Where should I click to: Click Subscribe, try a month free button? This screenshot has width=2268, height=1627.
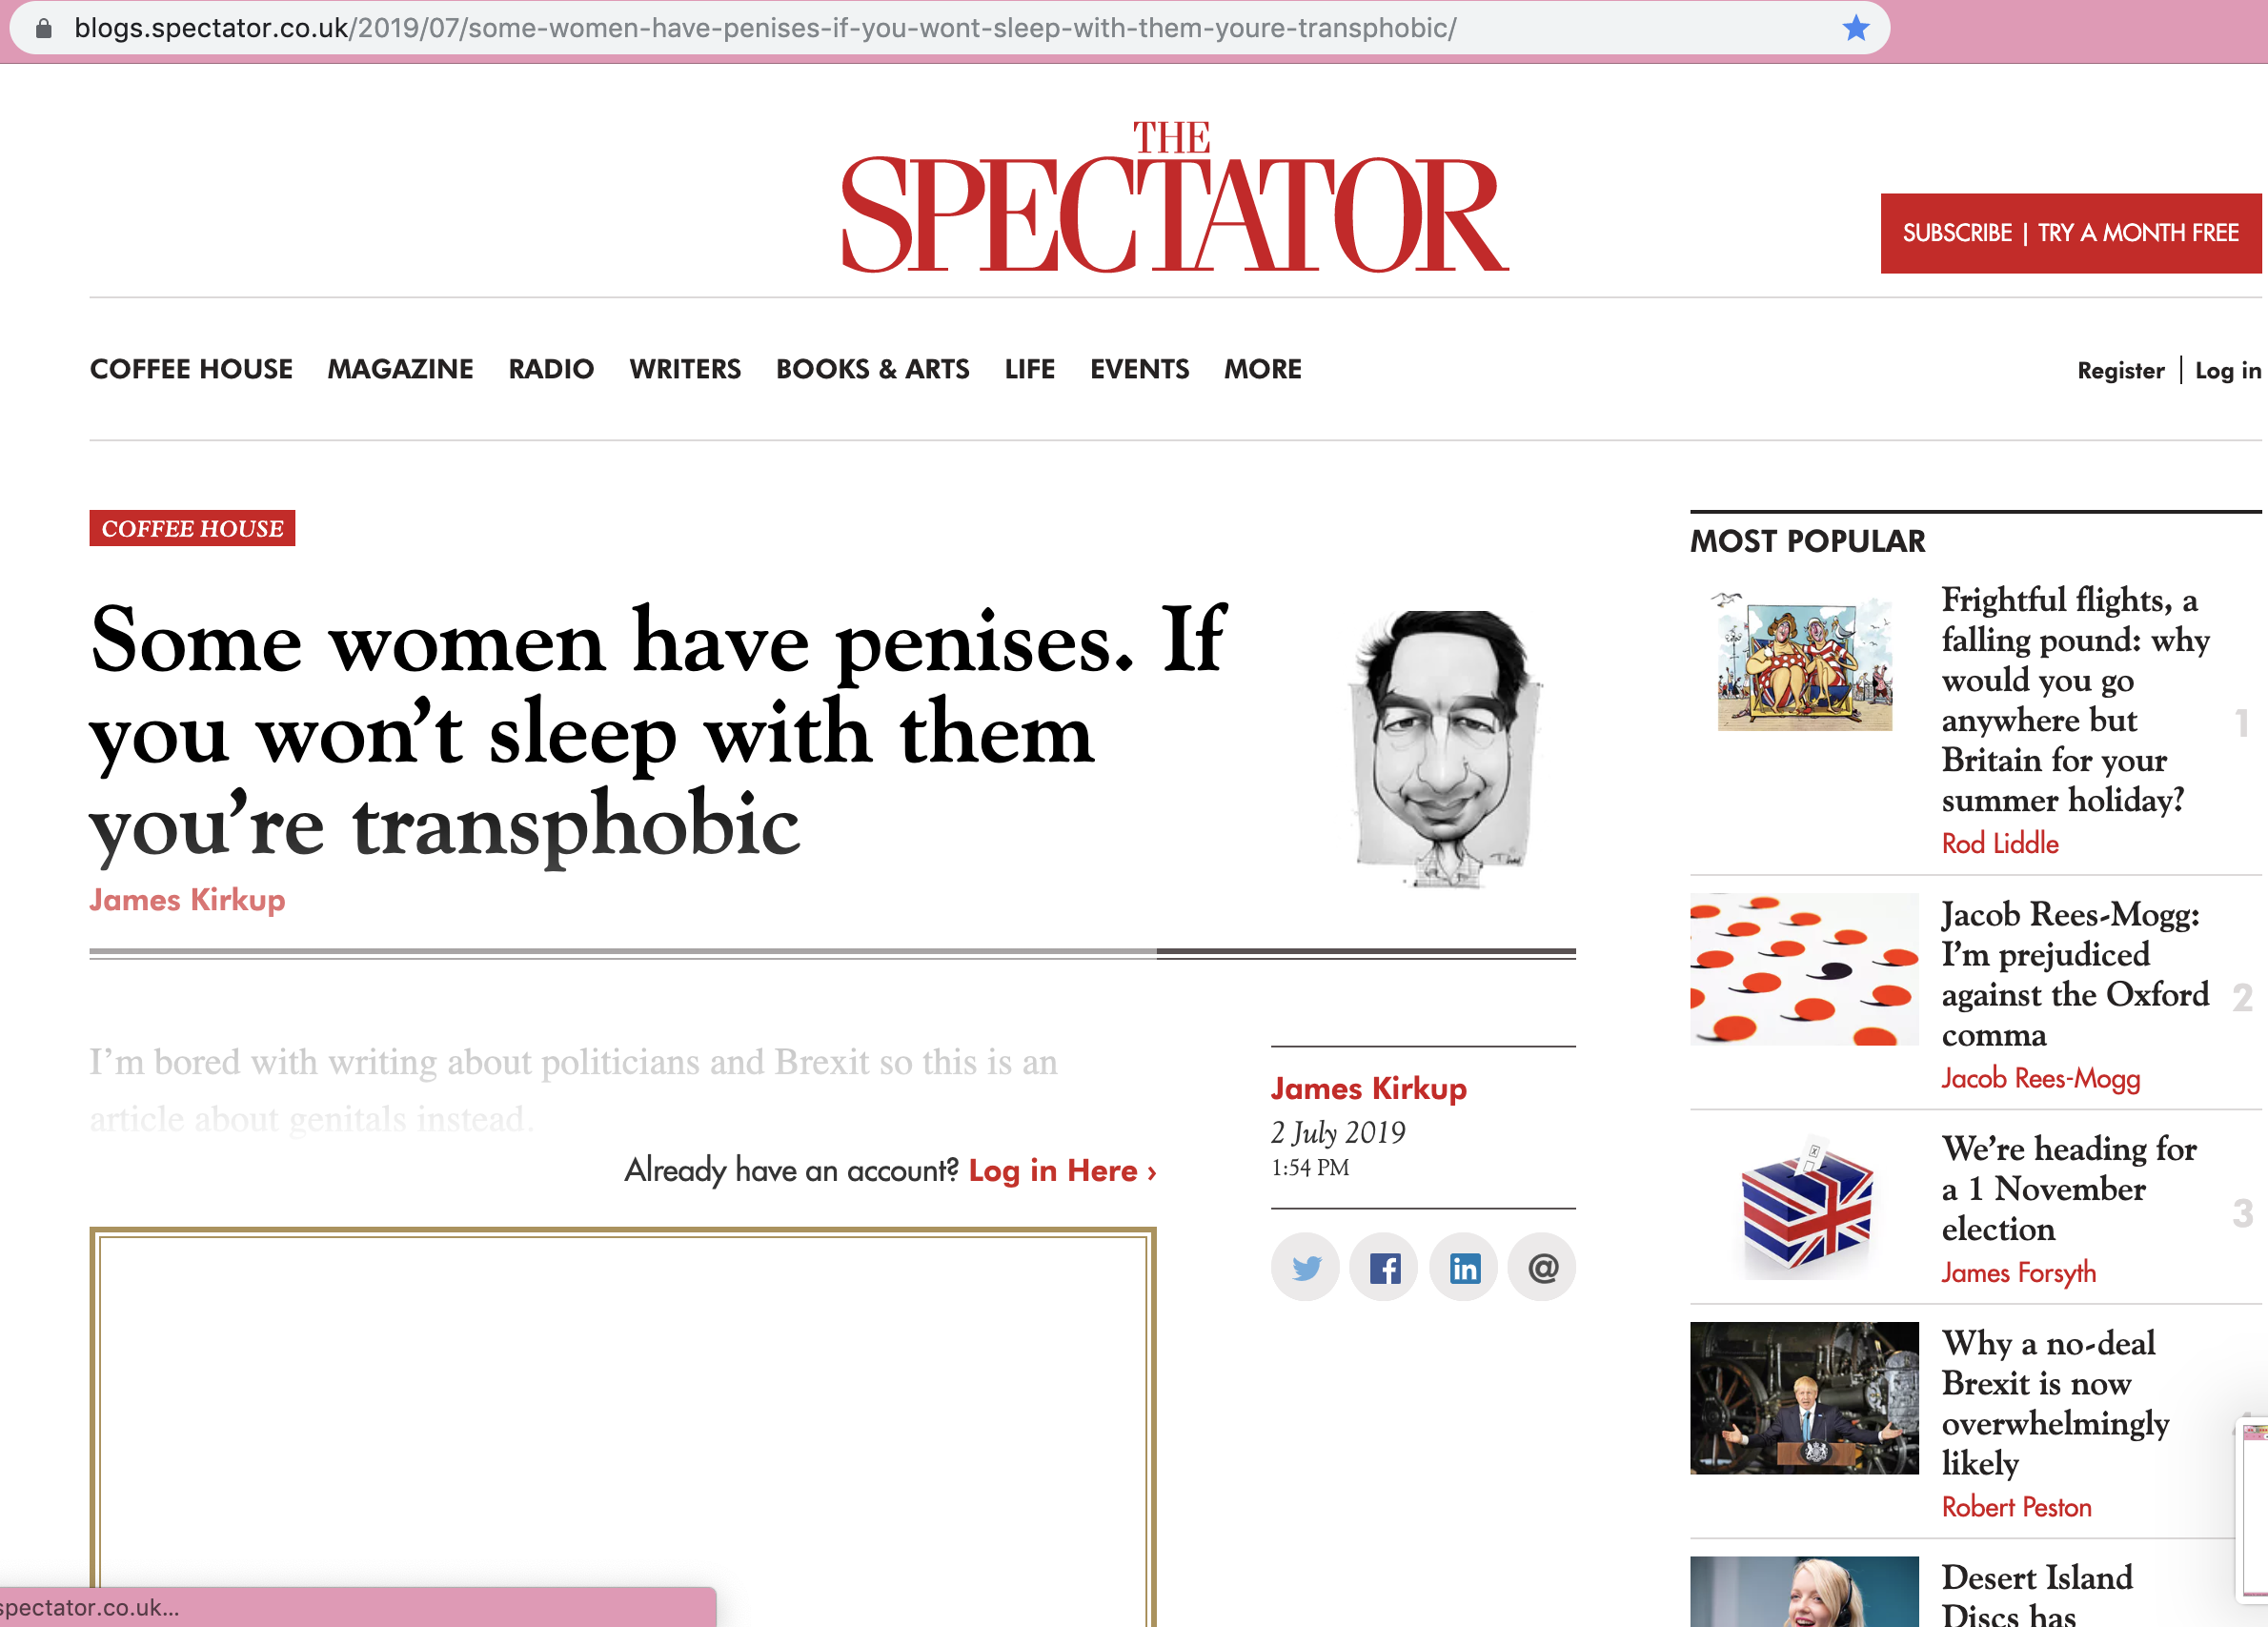point(2070,233)
